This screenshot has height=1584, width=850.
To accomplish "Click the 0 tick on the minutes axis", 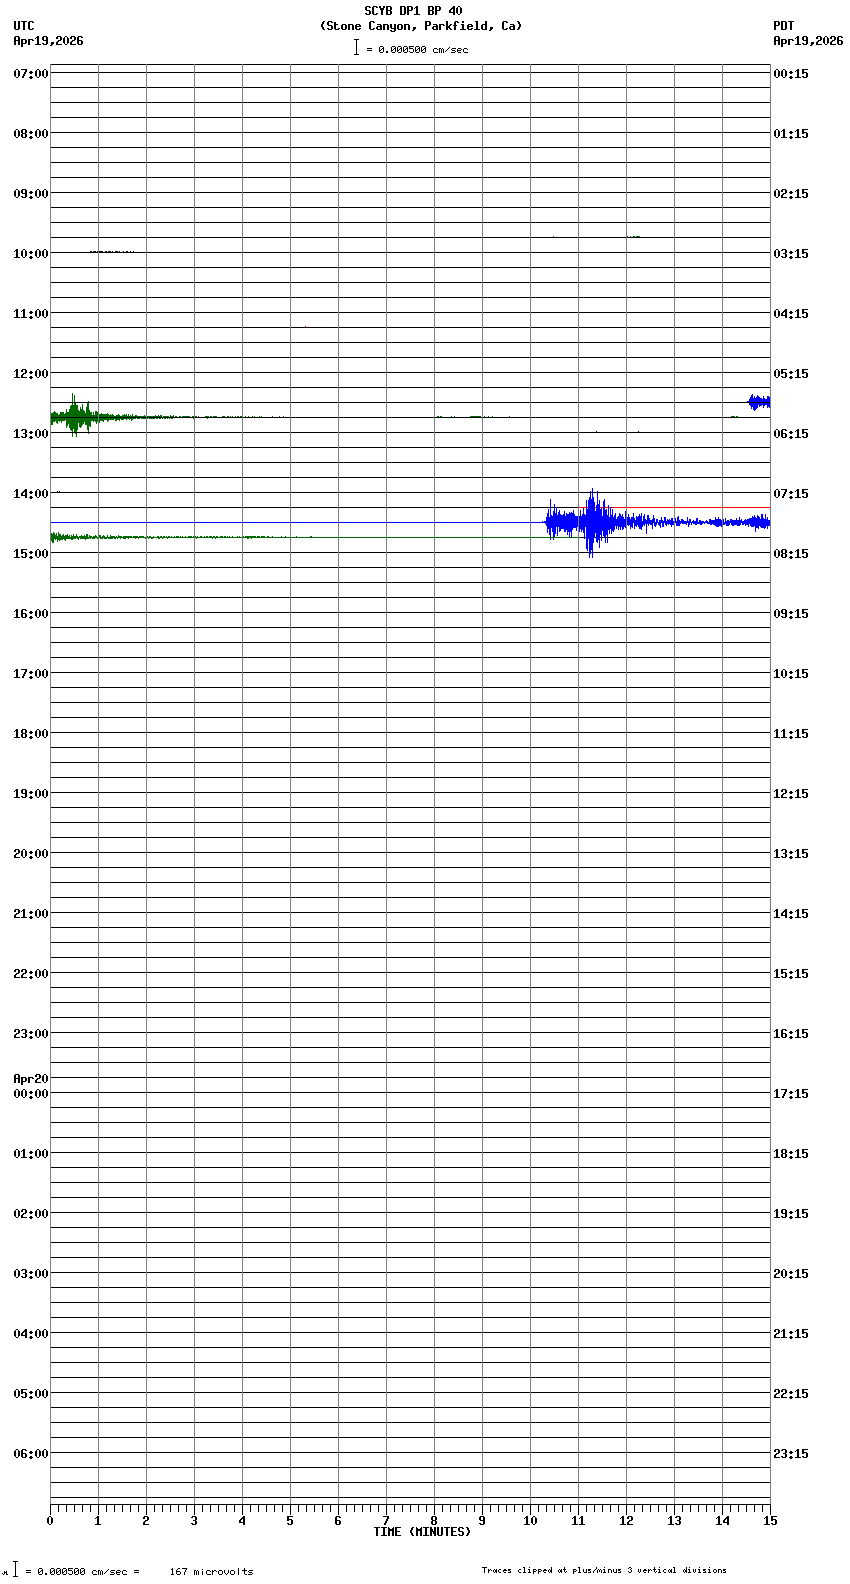I will (50, 1521).
